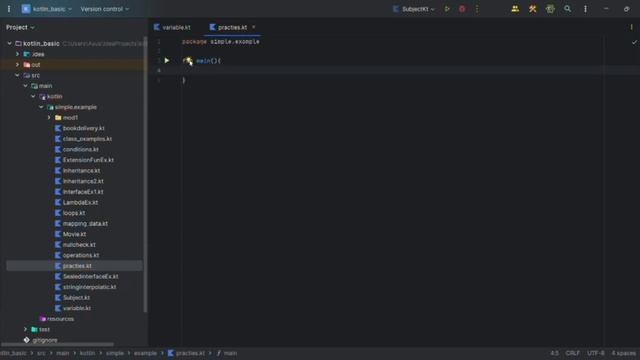Image resolution: width=640 pixels, height=360 pixels.
Task: Open the Project view dropdown
Action: click(20, 27)
